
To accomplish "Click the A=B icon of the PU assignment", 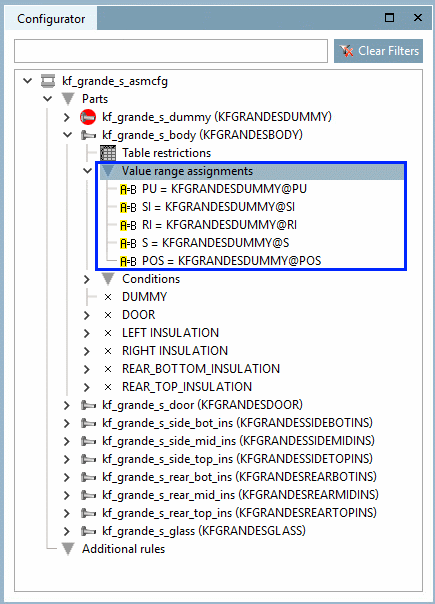I will click(x=128, y=190).
